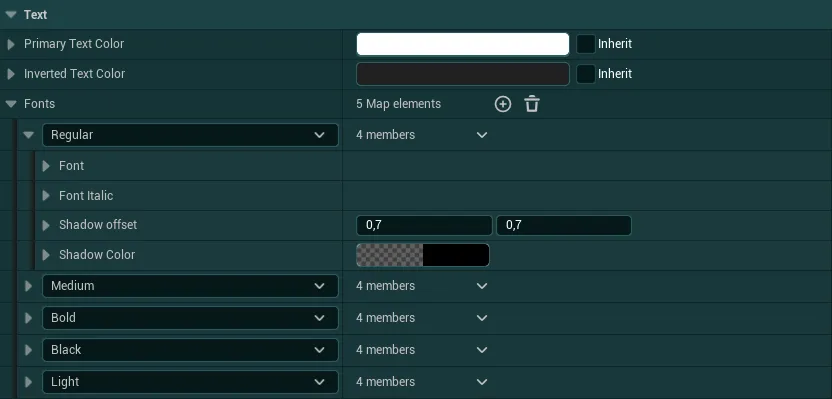Expand the Shadow Color property

(x=46, y=255)
